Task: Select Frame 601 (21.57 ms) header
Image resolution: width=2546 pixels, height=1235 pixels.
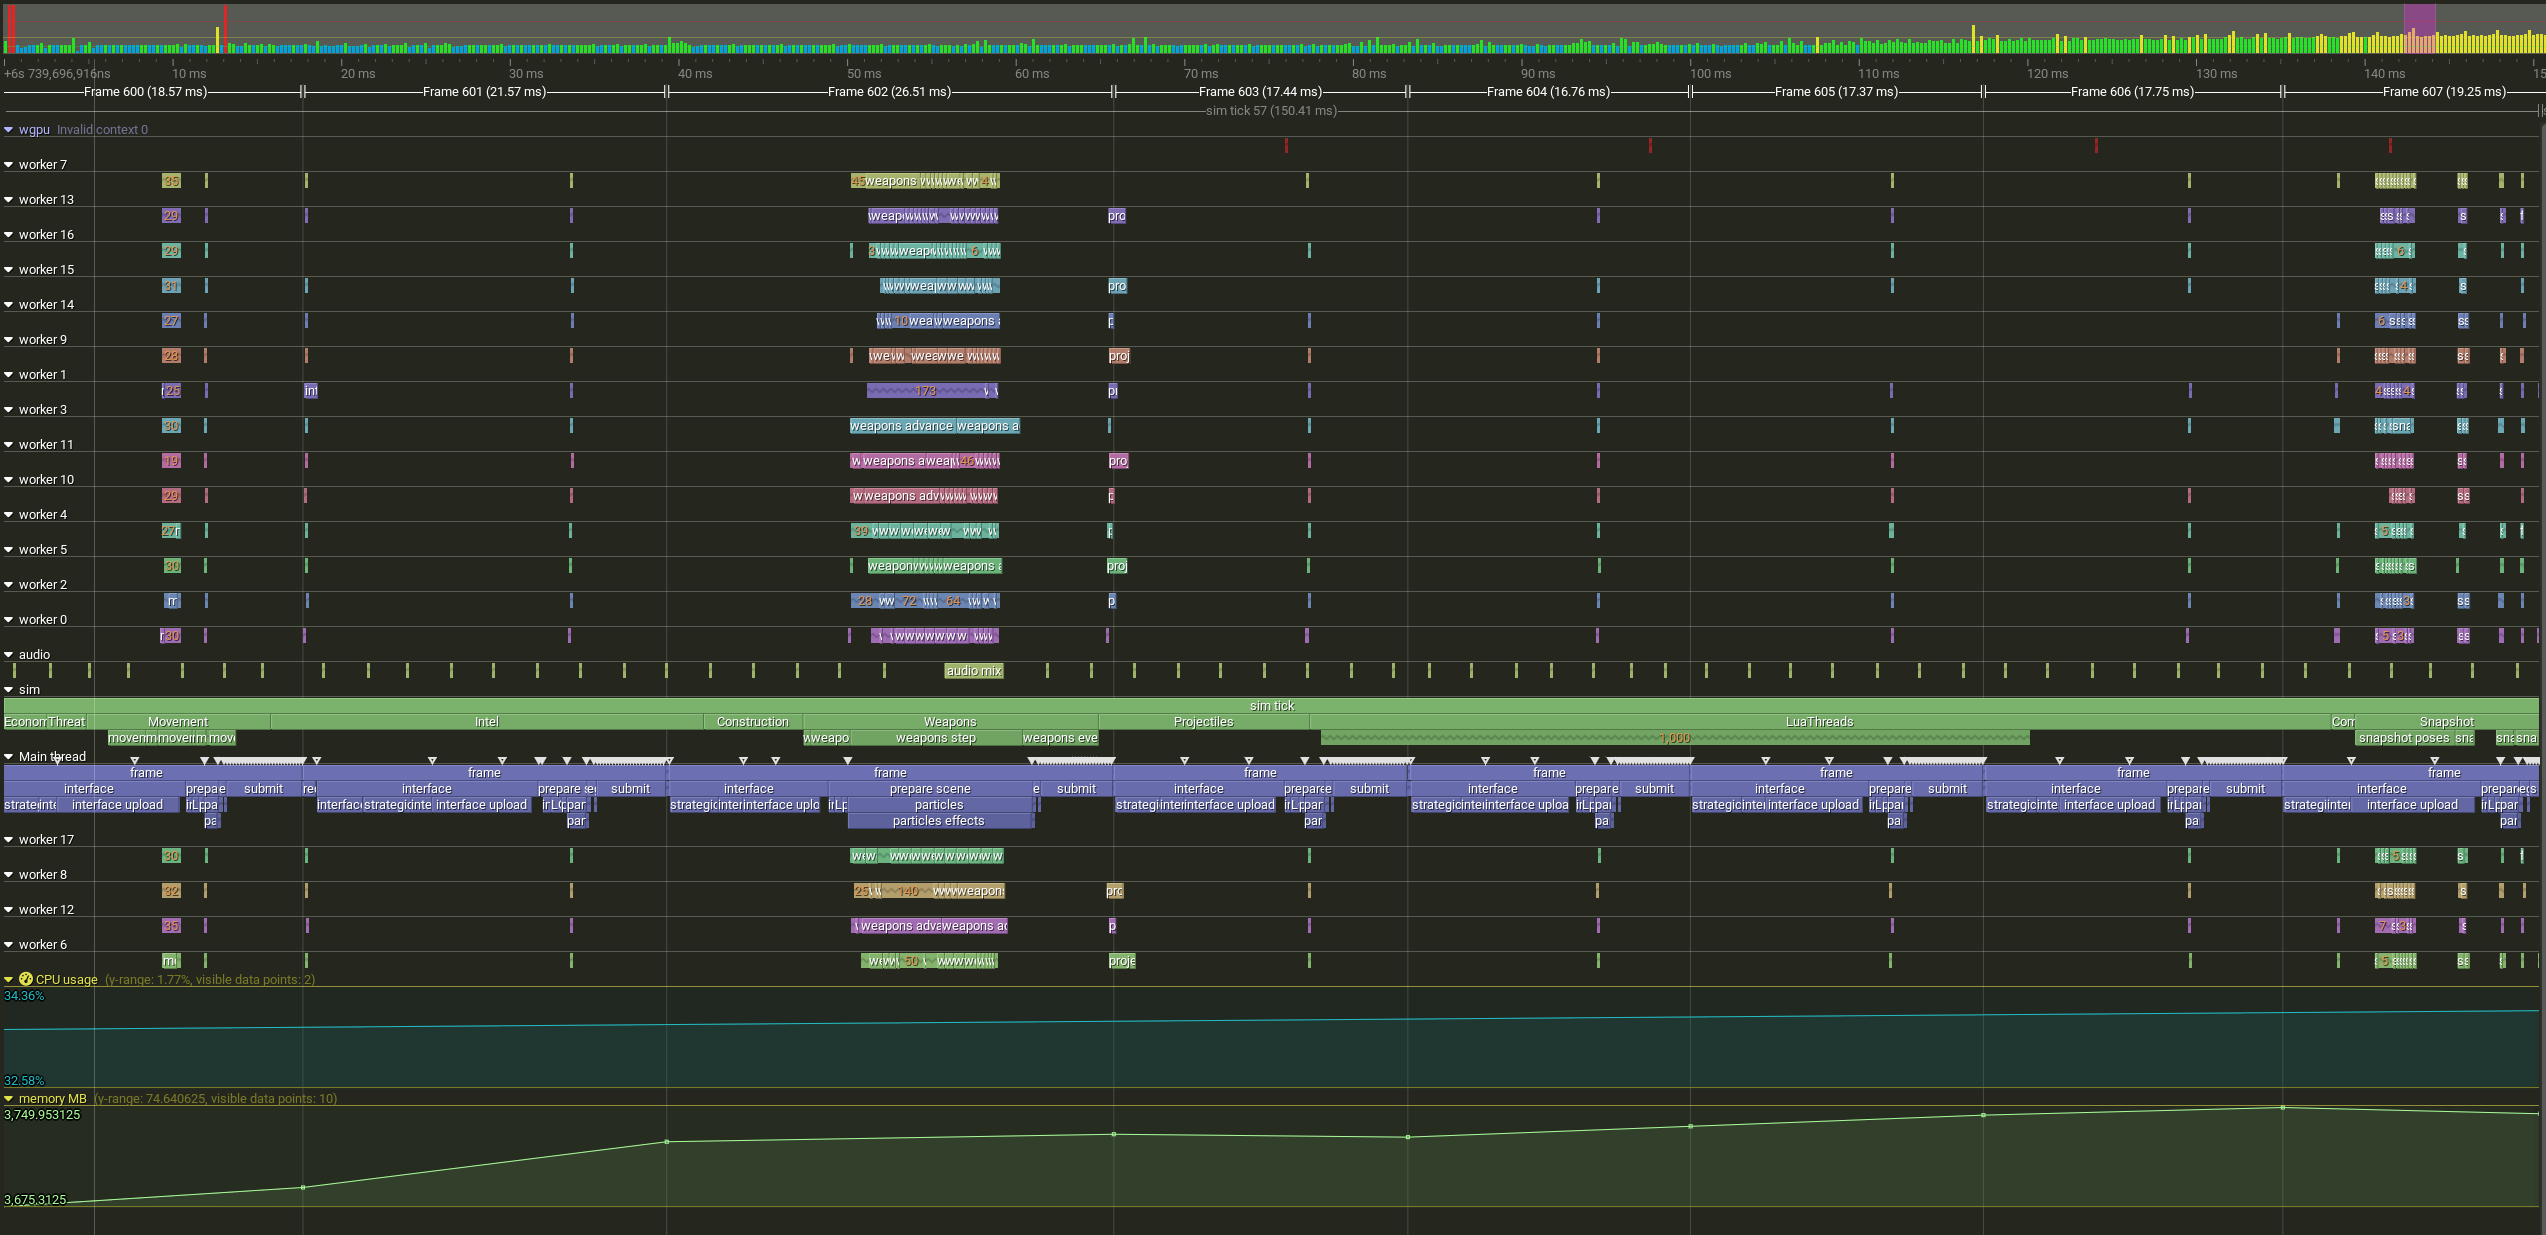Action: [x=484, y=92]
